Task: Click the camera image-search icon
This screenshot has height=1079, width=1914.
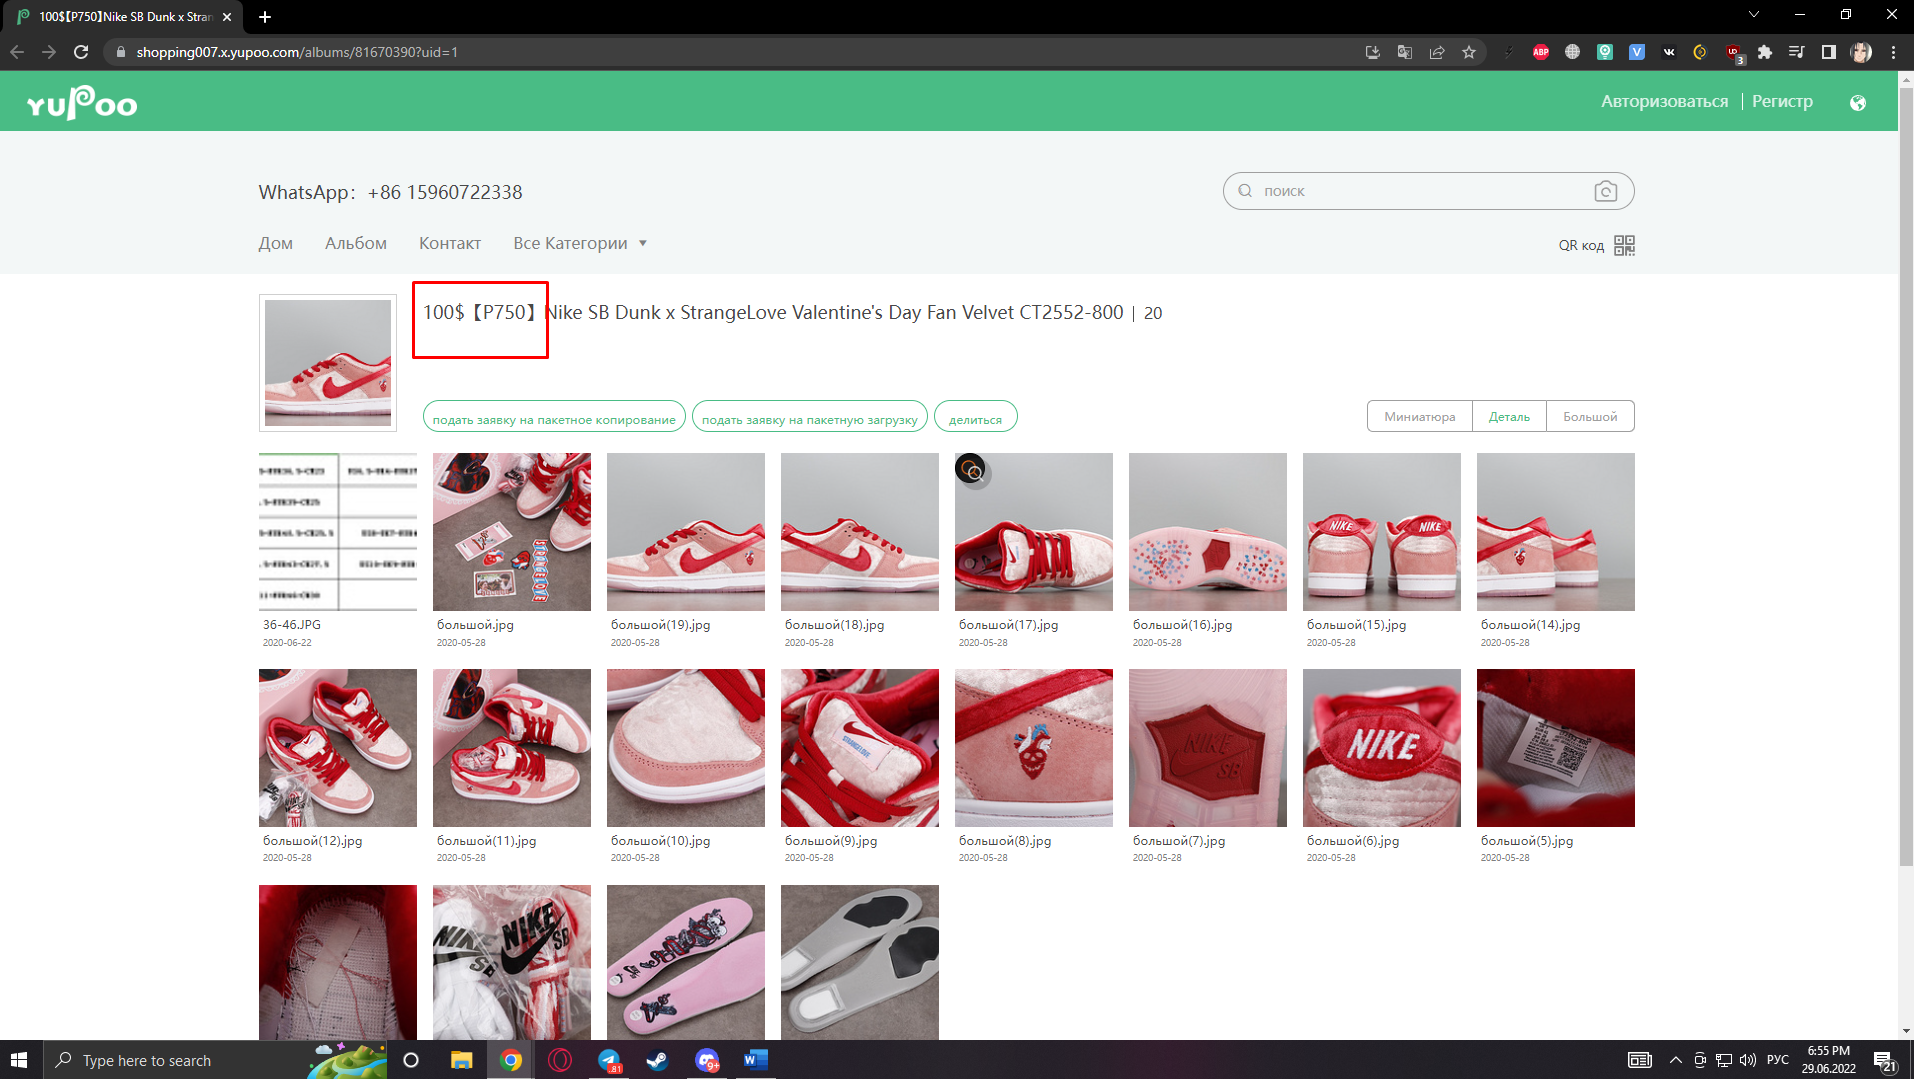Action: tap(1605, 191)
